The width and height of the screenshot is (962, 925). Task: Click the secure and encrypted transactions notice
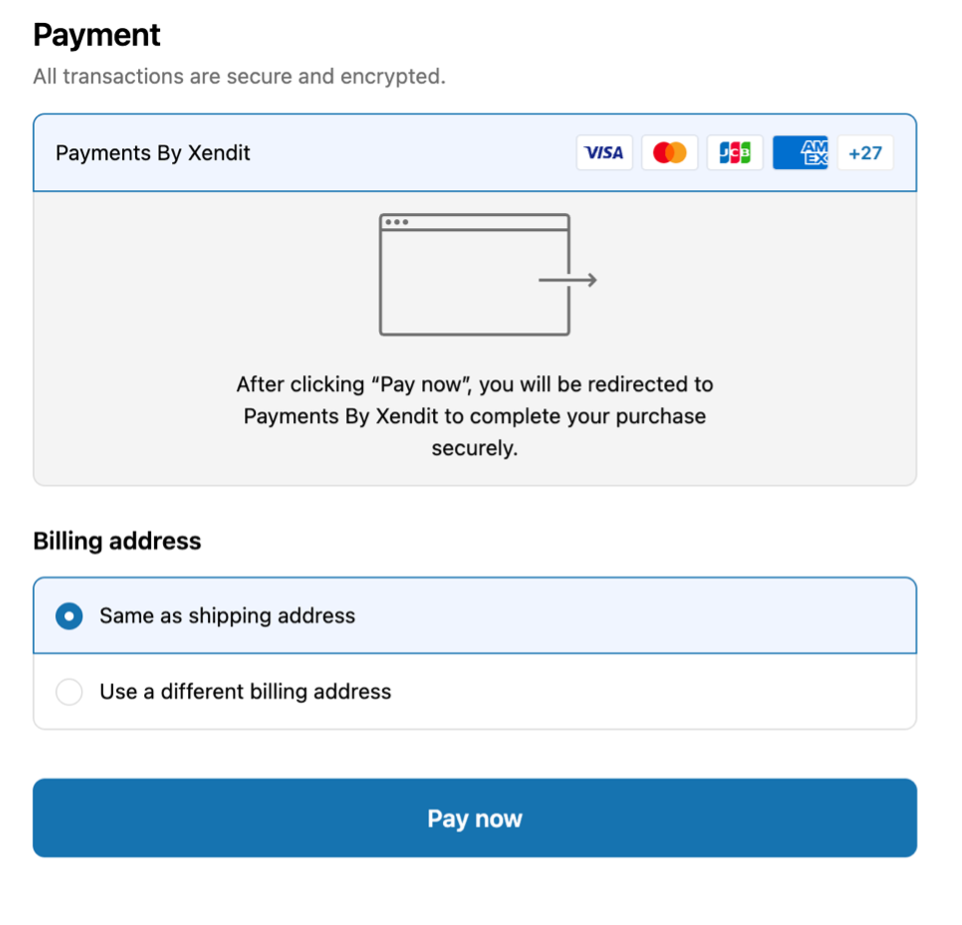coord(239,76)
